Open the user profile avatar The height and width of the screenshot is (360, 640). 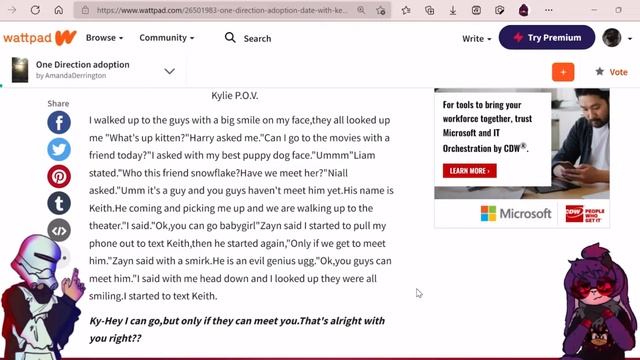(x=611, y=38)
